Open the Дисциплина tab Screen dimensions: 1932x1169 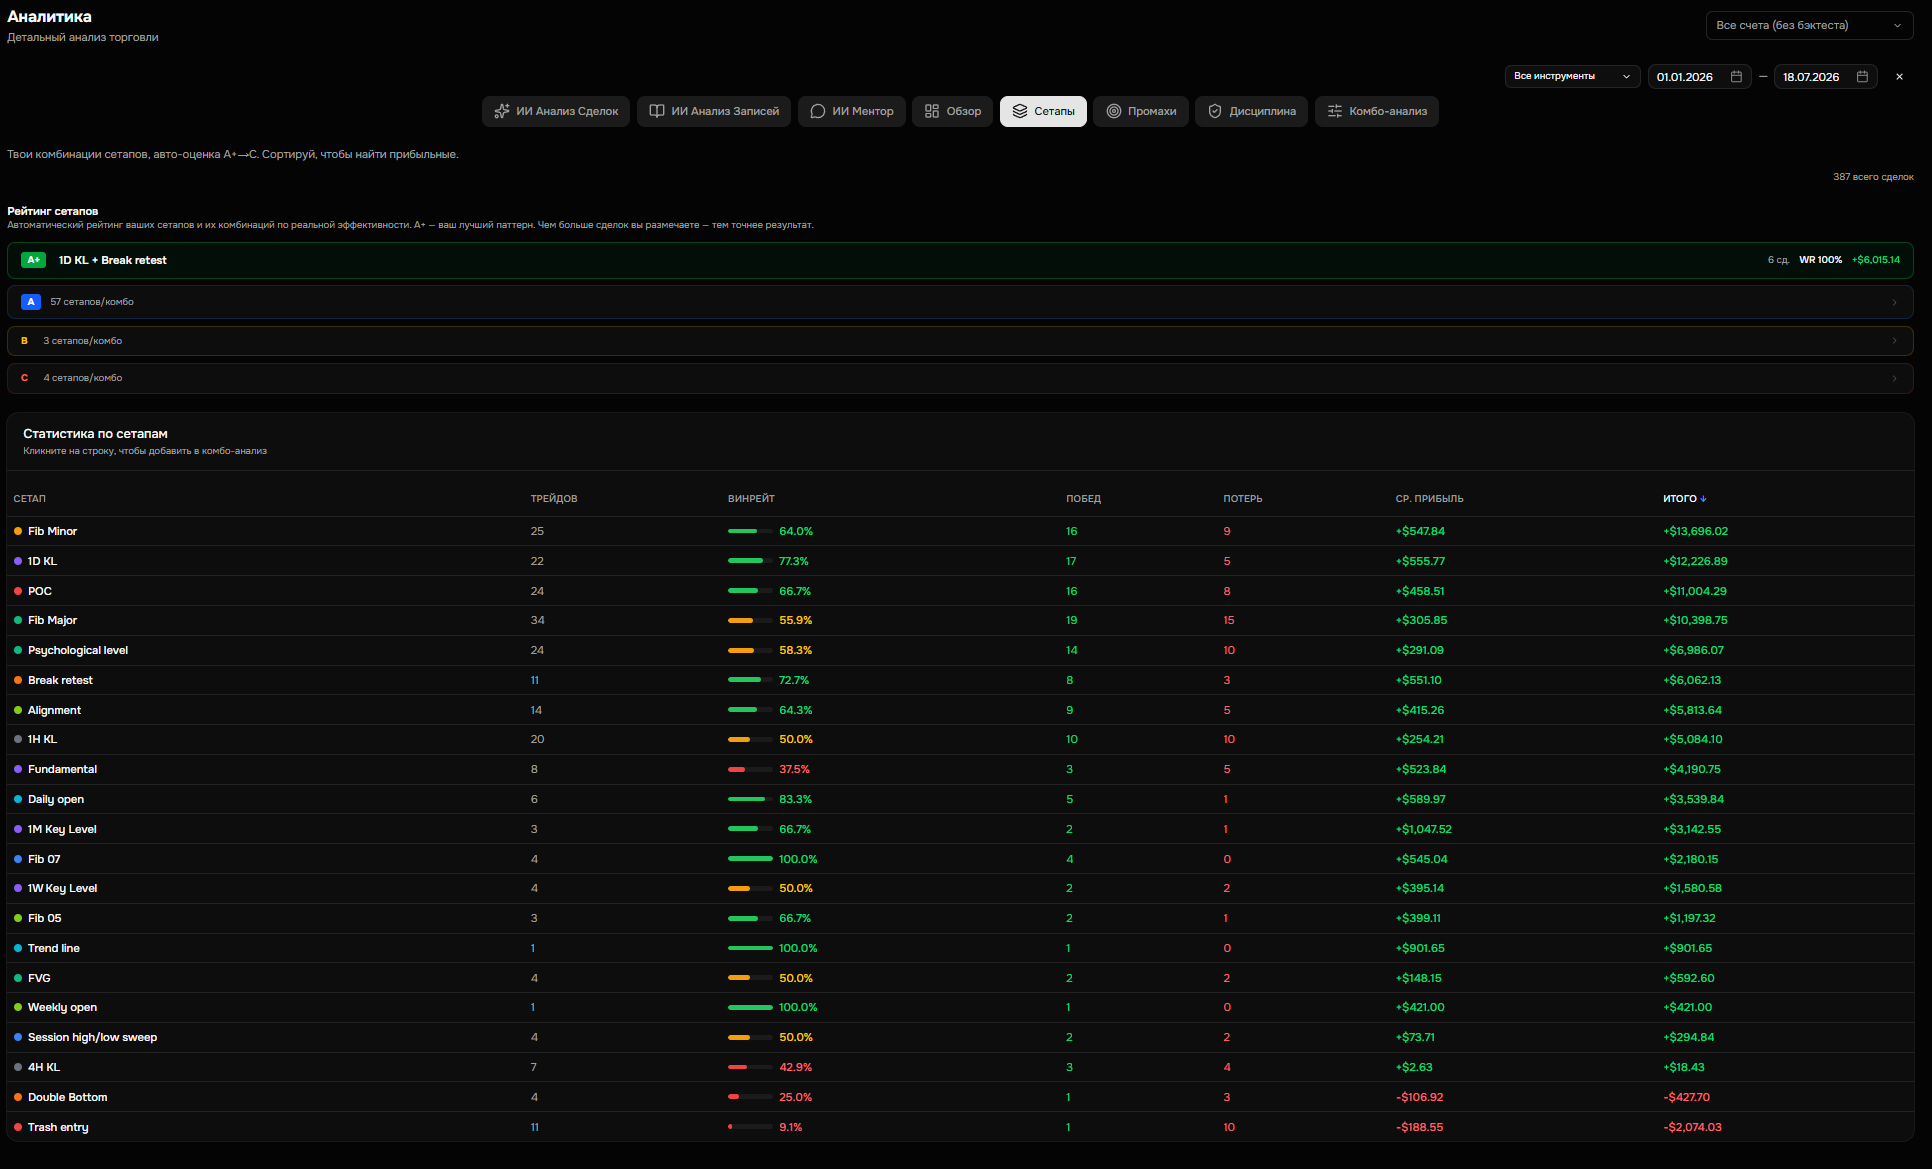coord(1251,111)
